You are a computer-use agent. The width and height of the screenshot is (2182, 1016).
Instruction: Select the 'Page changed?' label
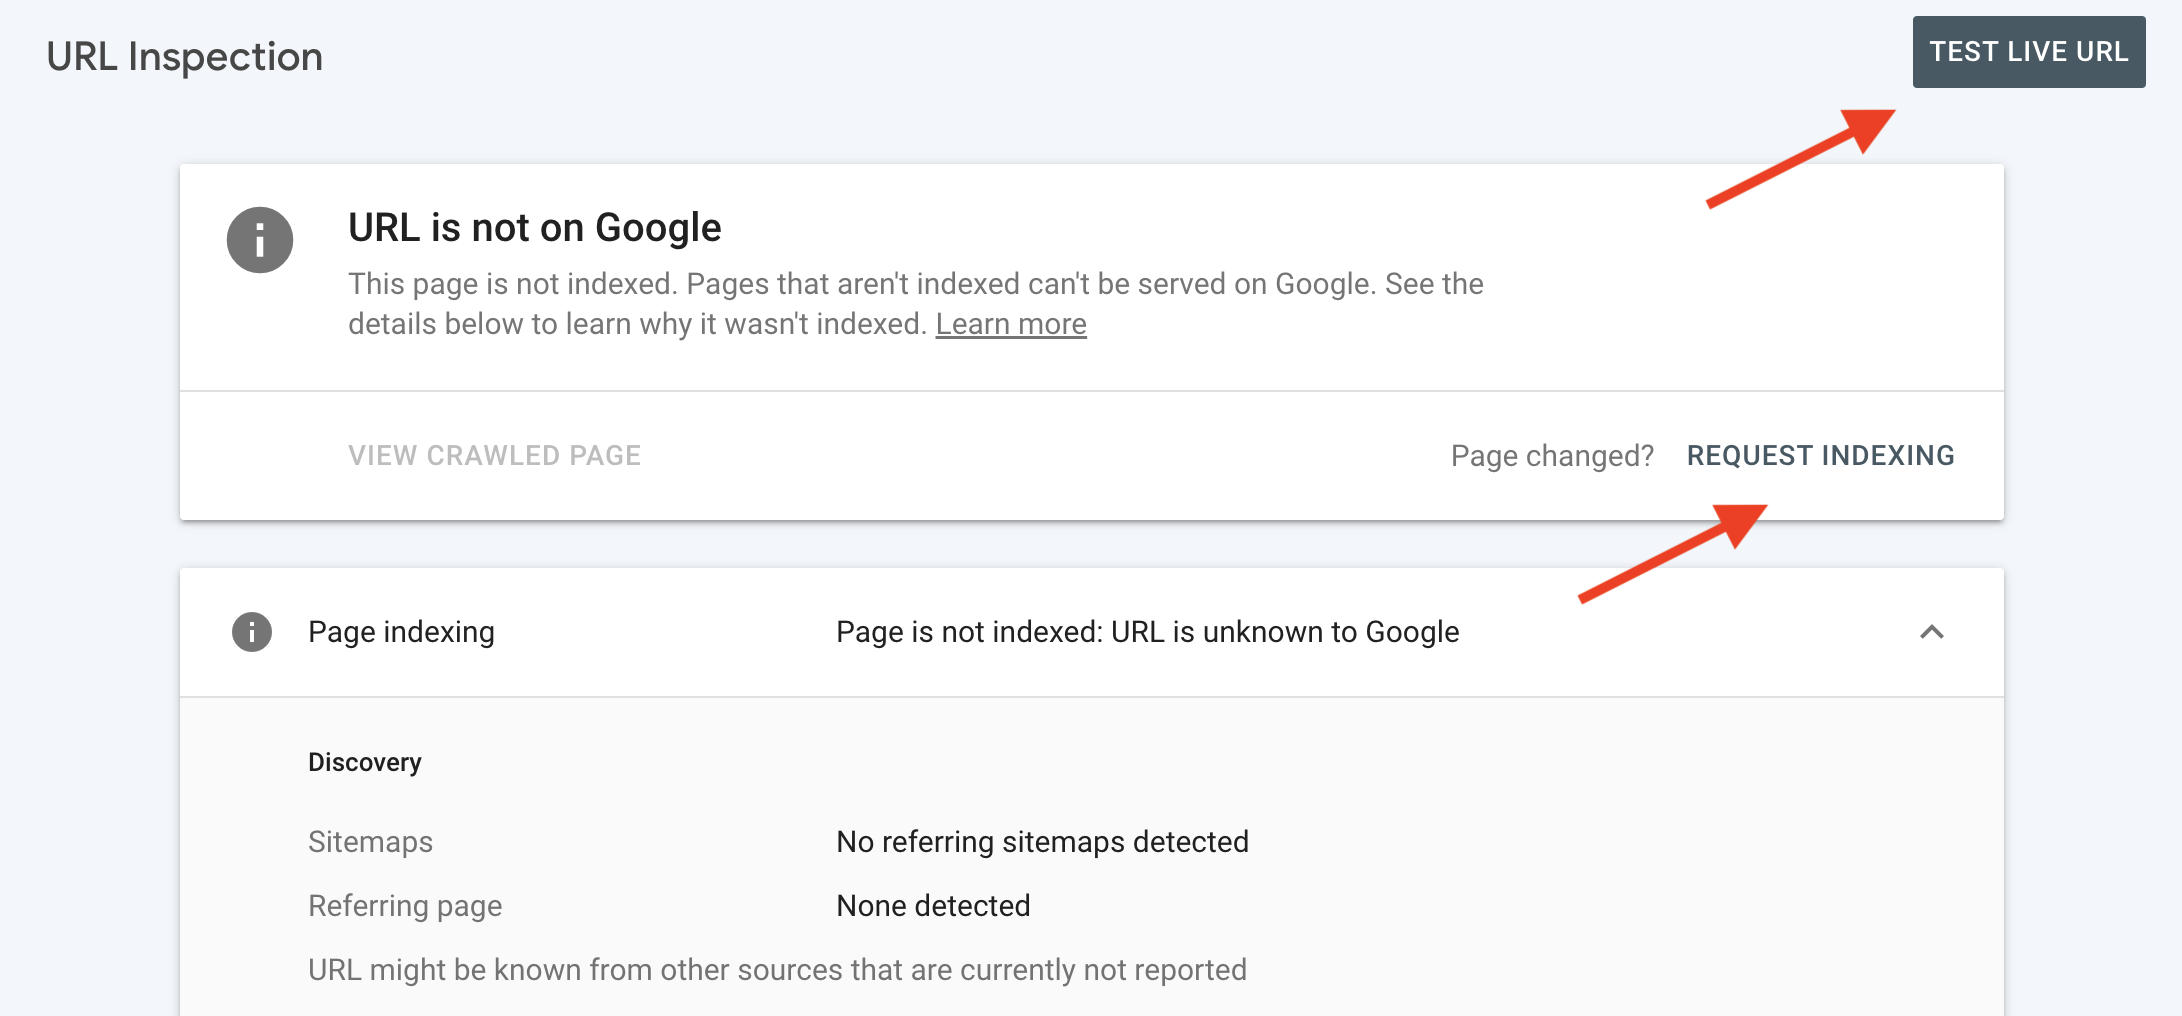click(1552, 455)
